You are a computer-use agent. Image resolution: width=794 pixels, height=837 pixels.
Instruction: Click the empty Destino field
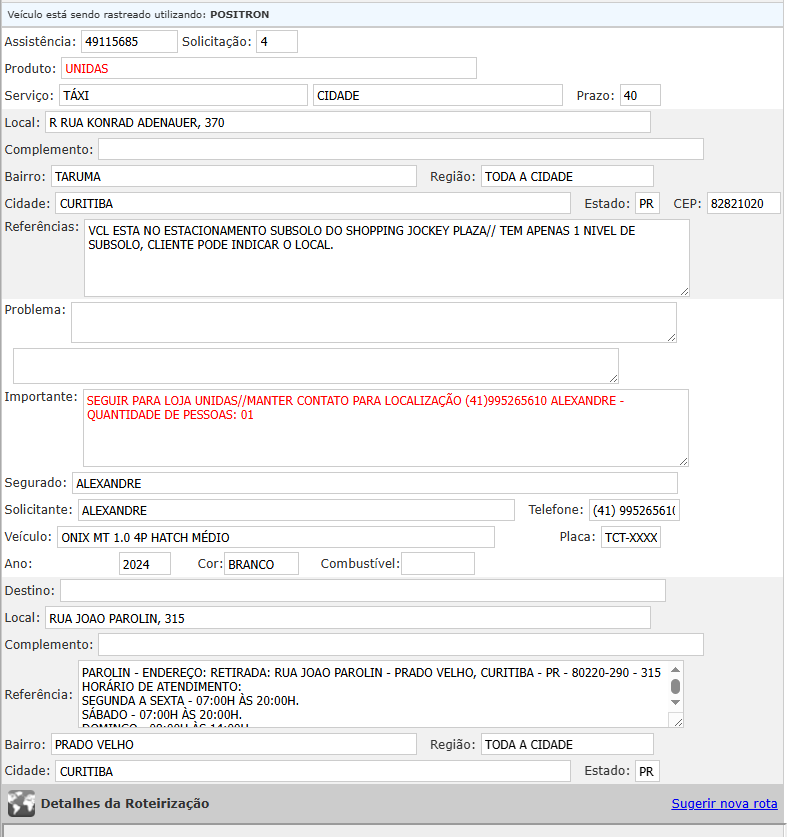tap(362, 590)
